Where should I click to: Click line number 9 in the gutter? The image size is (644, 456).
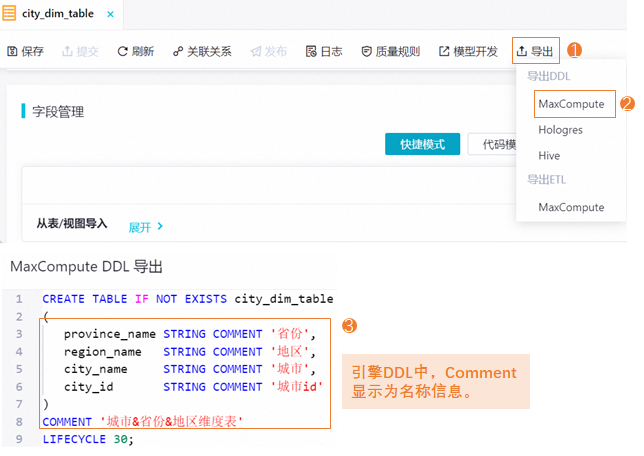[19, 439]
